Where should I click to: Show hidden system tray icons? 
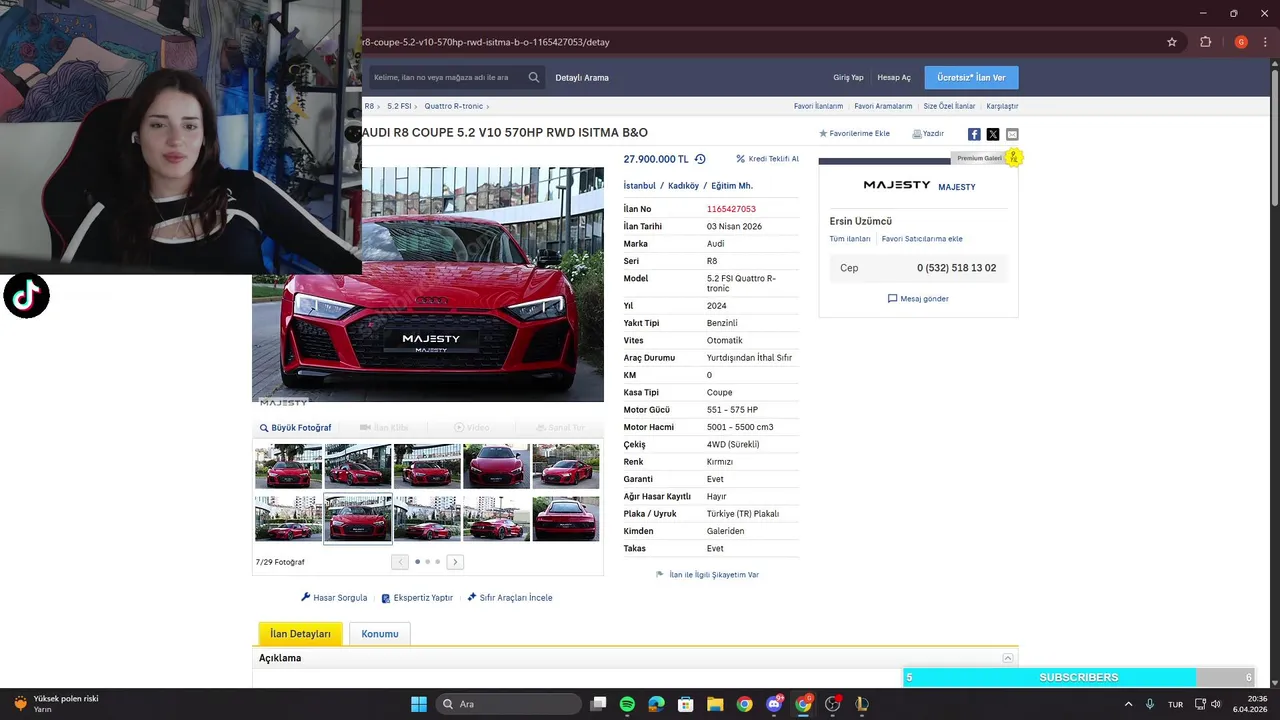click(x=1129, y=704)
